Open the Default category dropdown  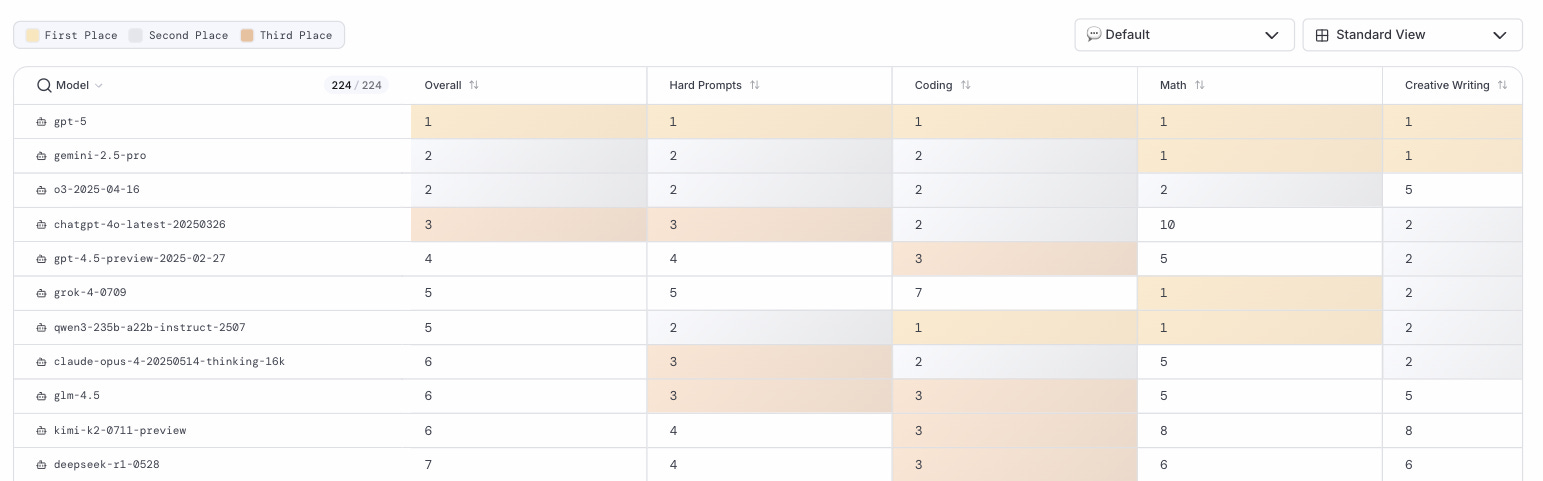point(1185,35)
